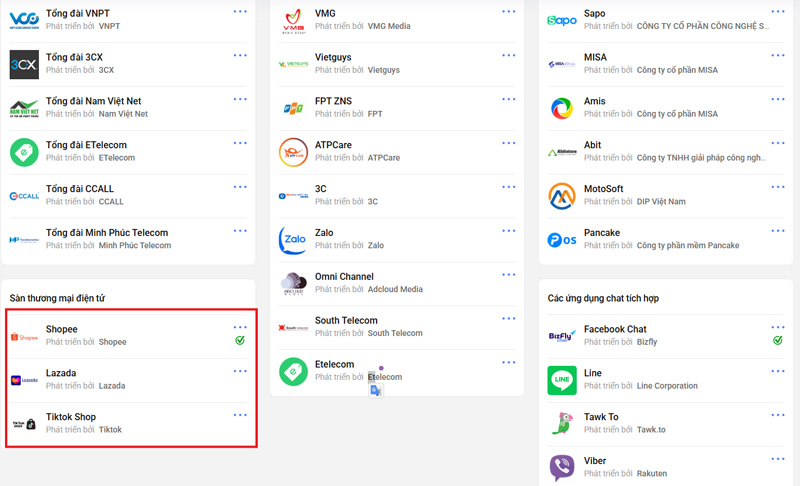800x486 pixels.
Task: Click the translate icon near Etelecom
Action: click(376, 391)
